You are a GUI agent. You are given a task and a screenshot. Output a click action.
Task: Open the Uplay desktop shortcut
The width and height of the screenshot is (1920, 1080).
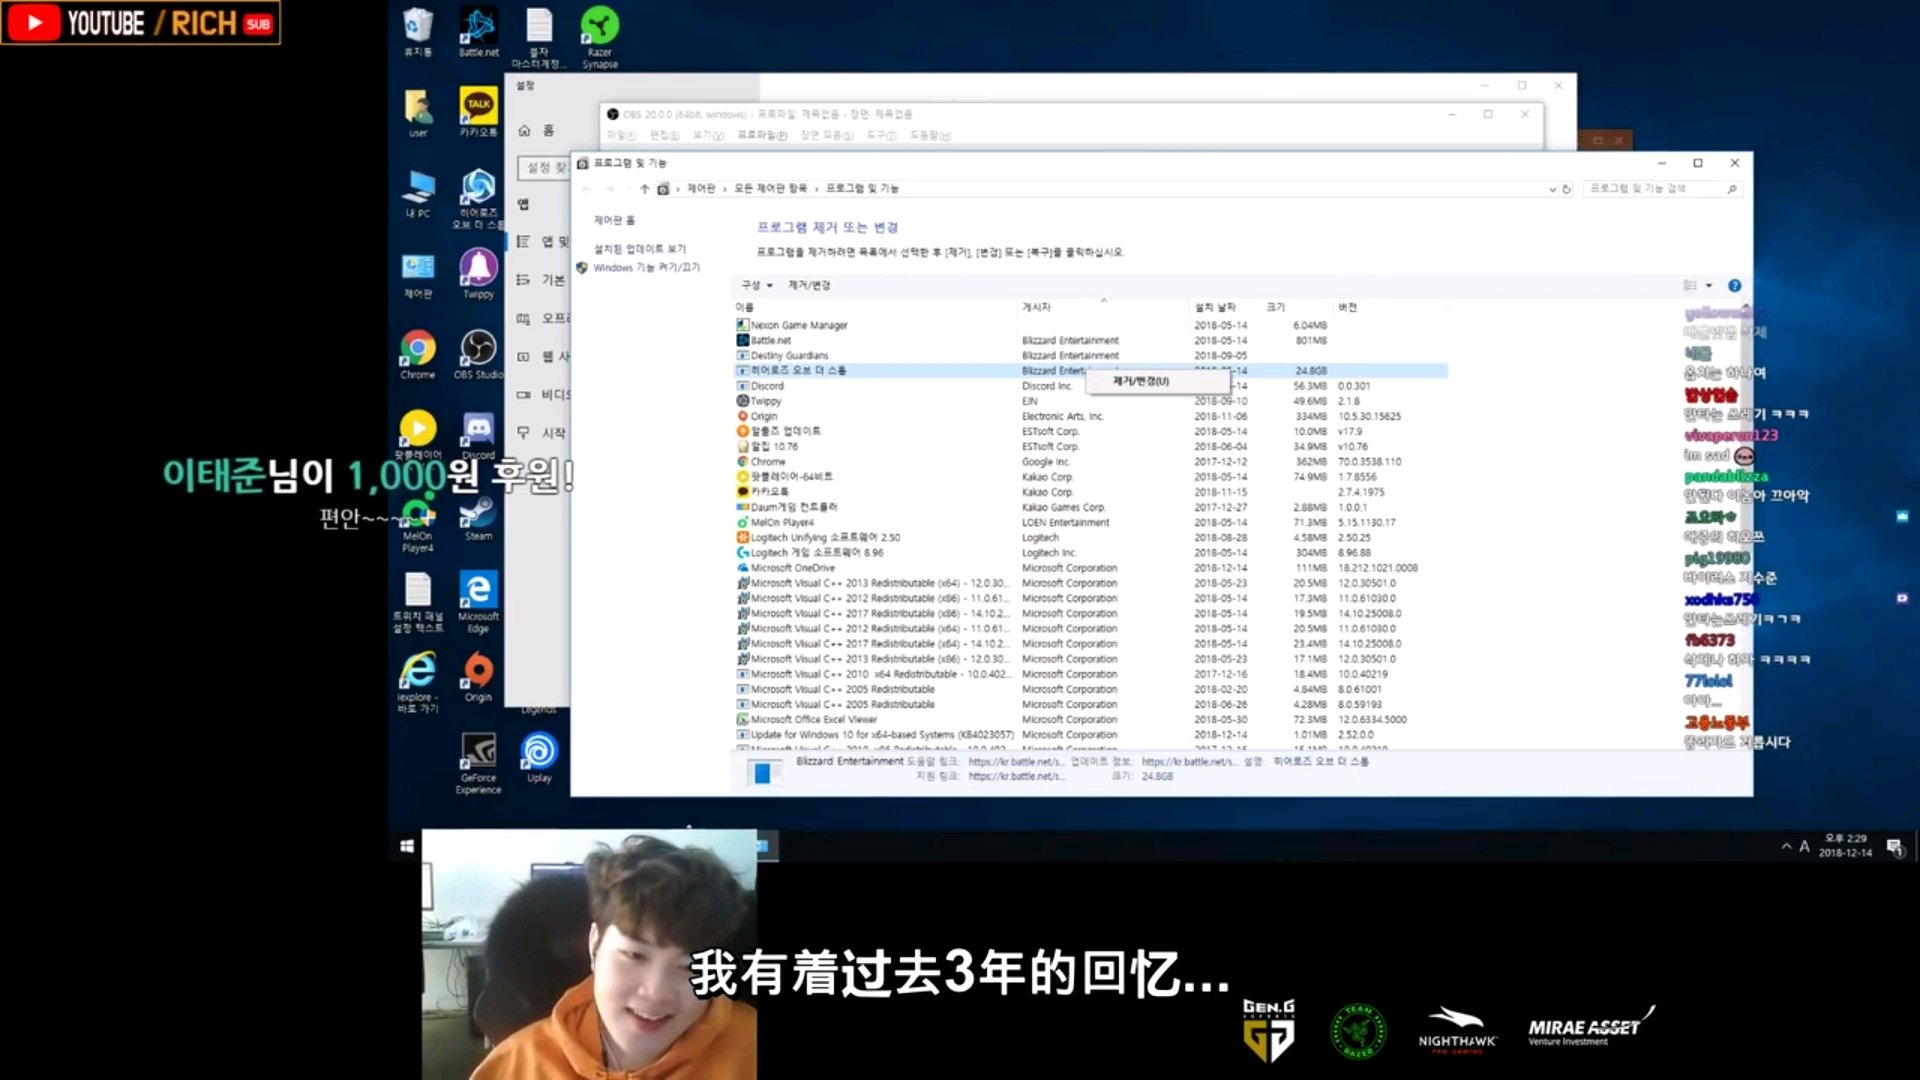(539, 758)
